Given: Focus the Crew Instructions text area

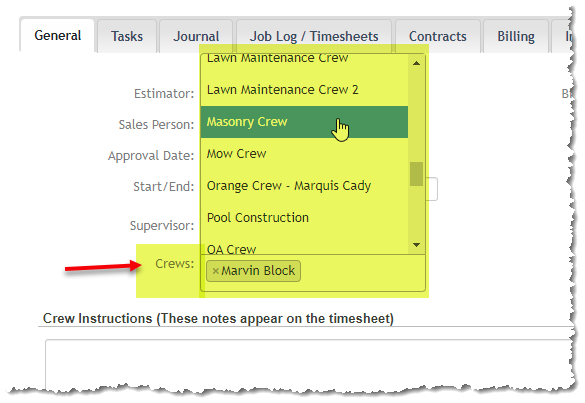Looking at the screenshot, I should click(310, 364).
